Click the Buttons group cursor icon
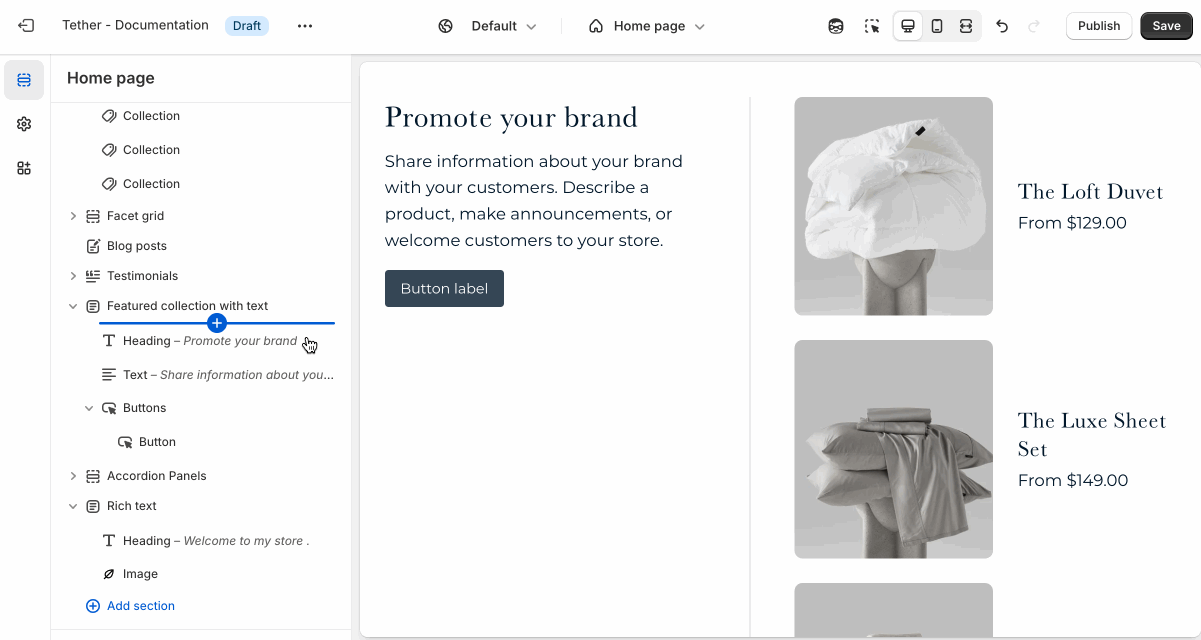The height and width of the screenshot is (640, 1201). [109, 408]
